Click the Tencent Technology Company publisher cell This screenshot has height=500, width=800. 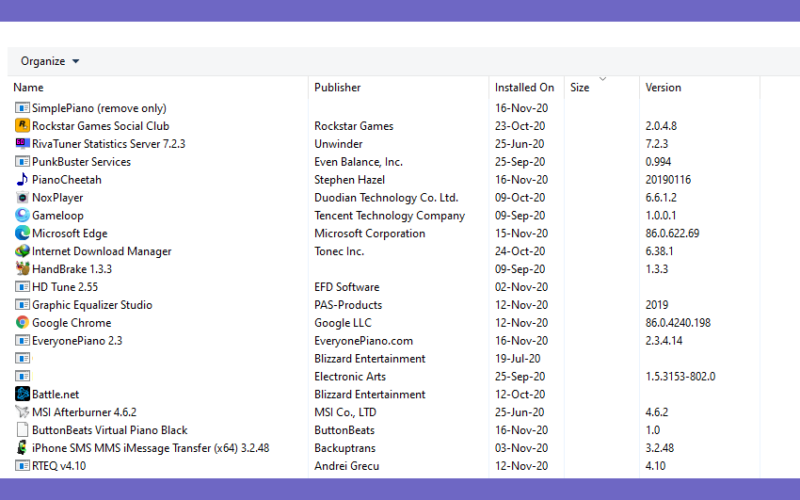[389, 215]
